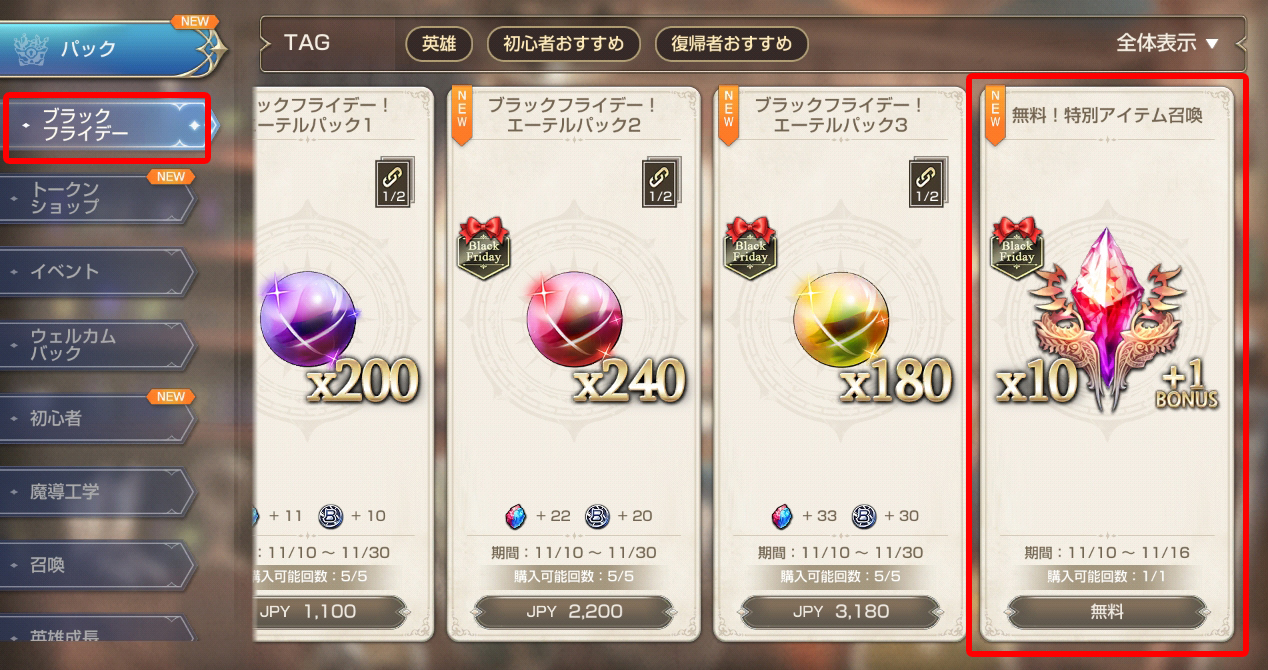
Task: Claim the free 無料 item summon
Action: [1107, 612]
